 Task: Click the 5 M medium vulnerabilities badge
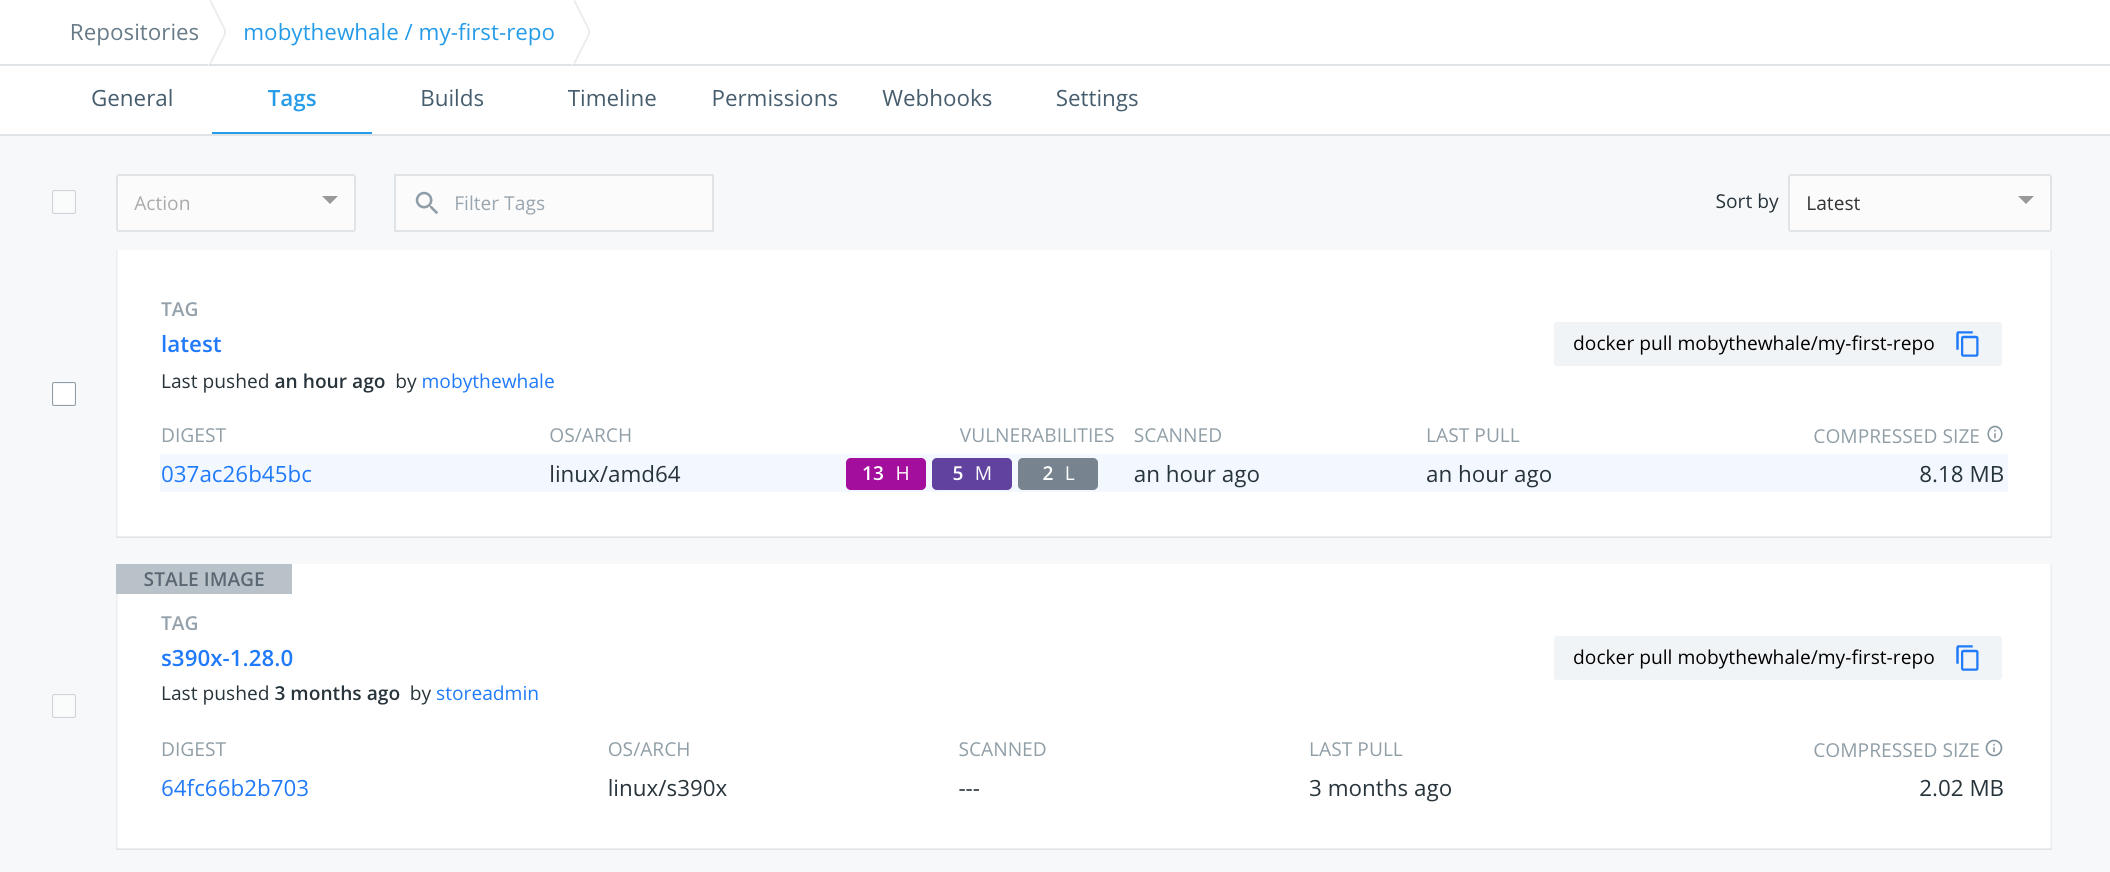pyautogui.click(x=971, y=474)
